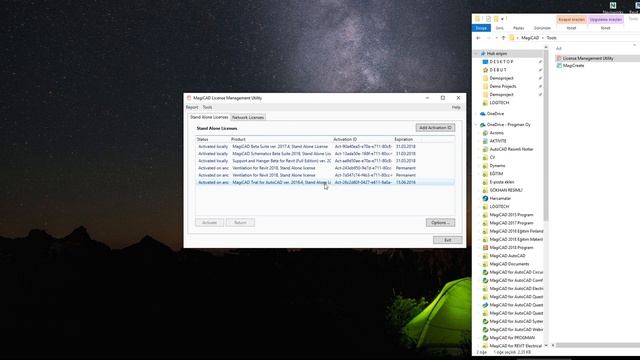Open the Görünüm ribbon tab in File Explorer

(x=542, y=28)
